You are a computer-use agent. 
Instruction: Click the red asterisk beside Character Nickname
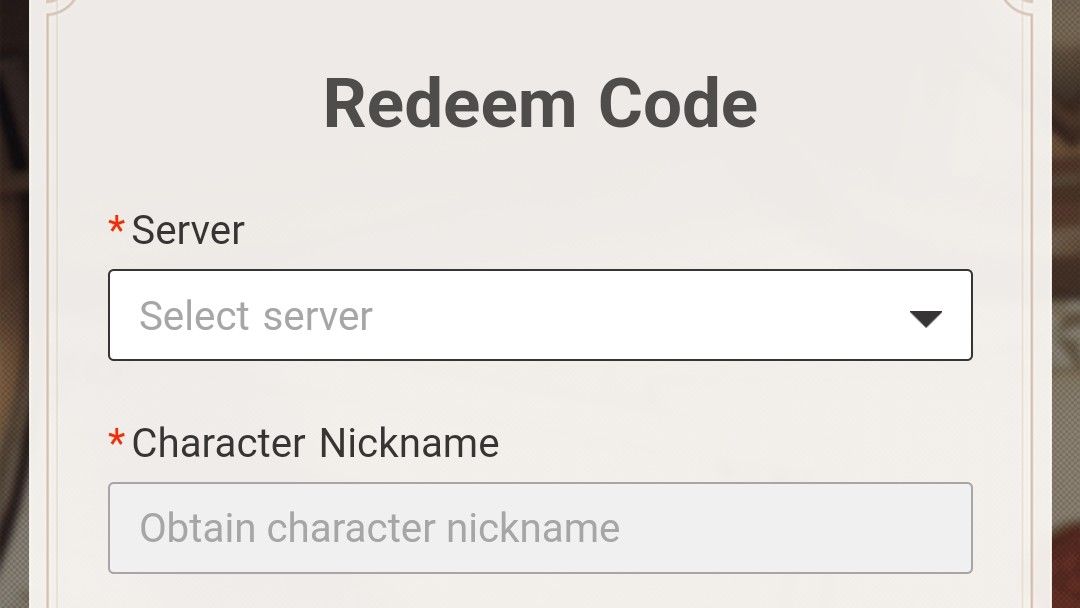click(117, 439)
